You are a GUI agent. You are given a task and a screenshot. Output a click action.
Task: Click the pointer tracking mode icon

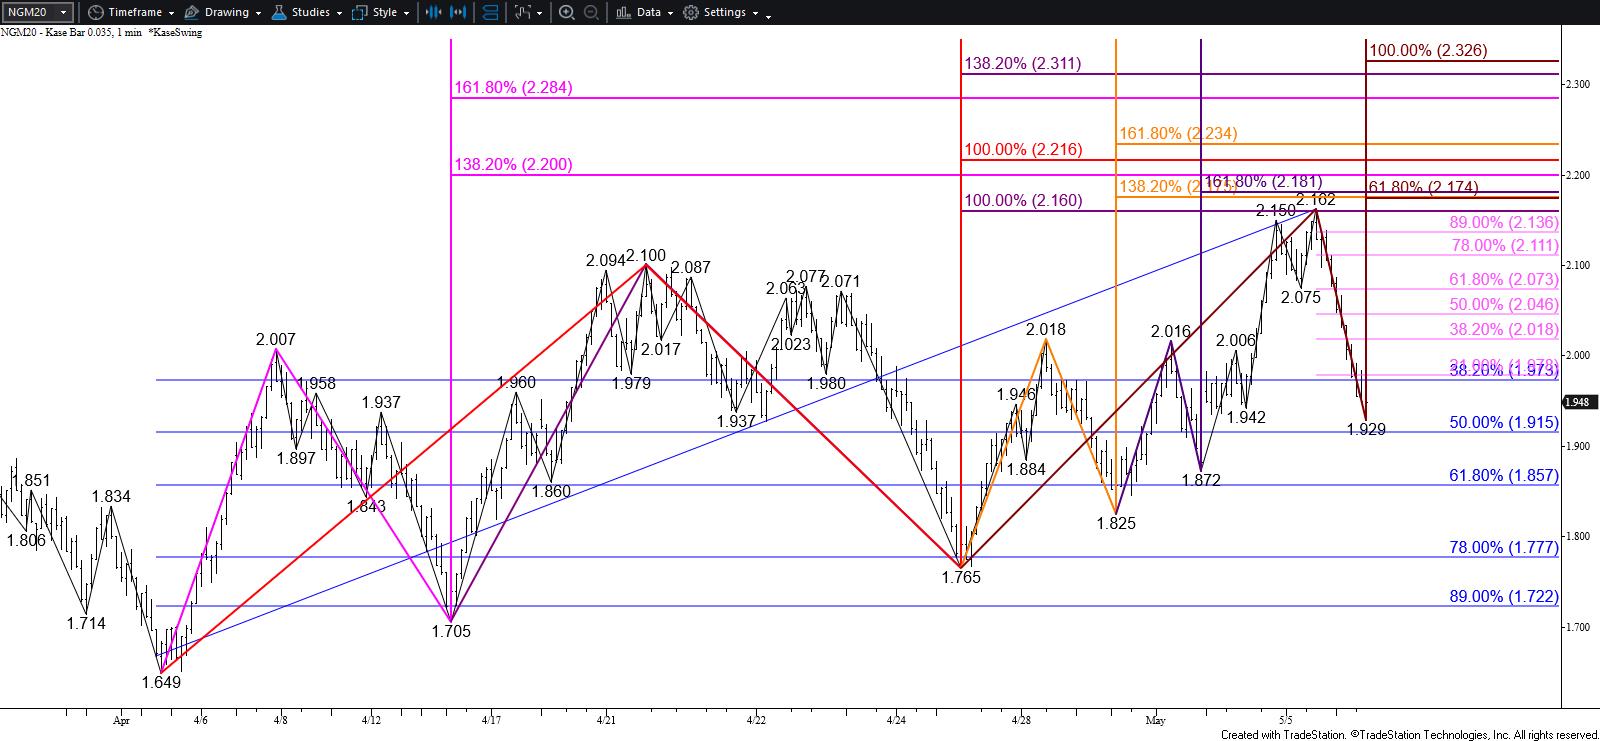pos(523,12)
